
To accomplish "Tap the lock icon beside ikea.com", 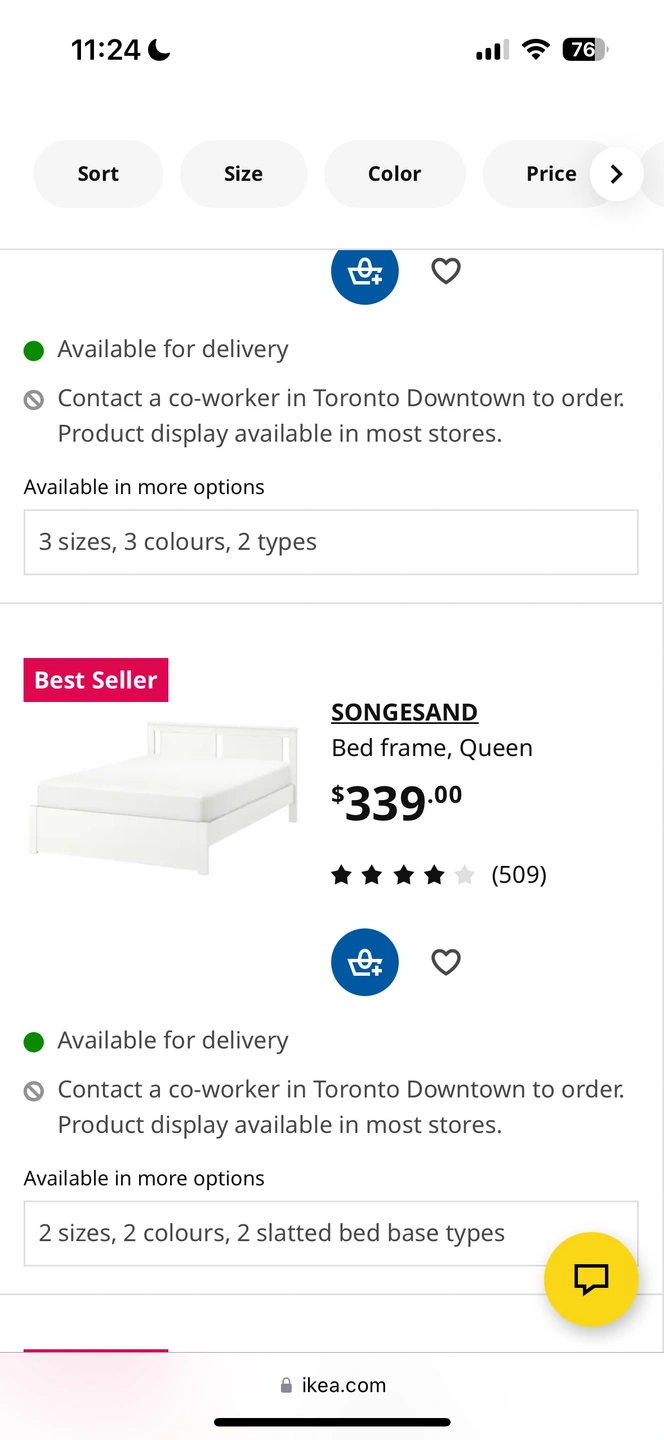I will coord(287,1386).
